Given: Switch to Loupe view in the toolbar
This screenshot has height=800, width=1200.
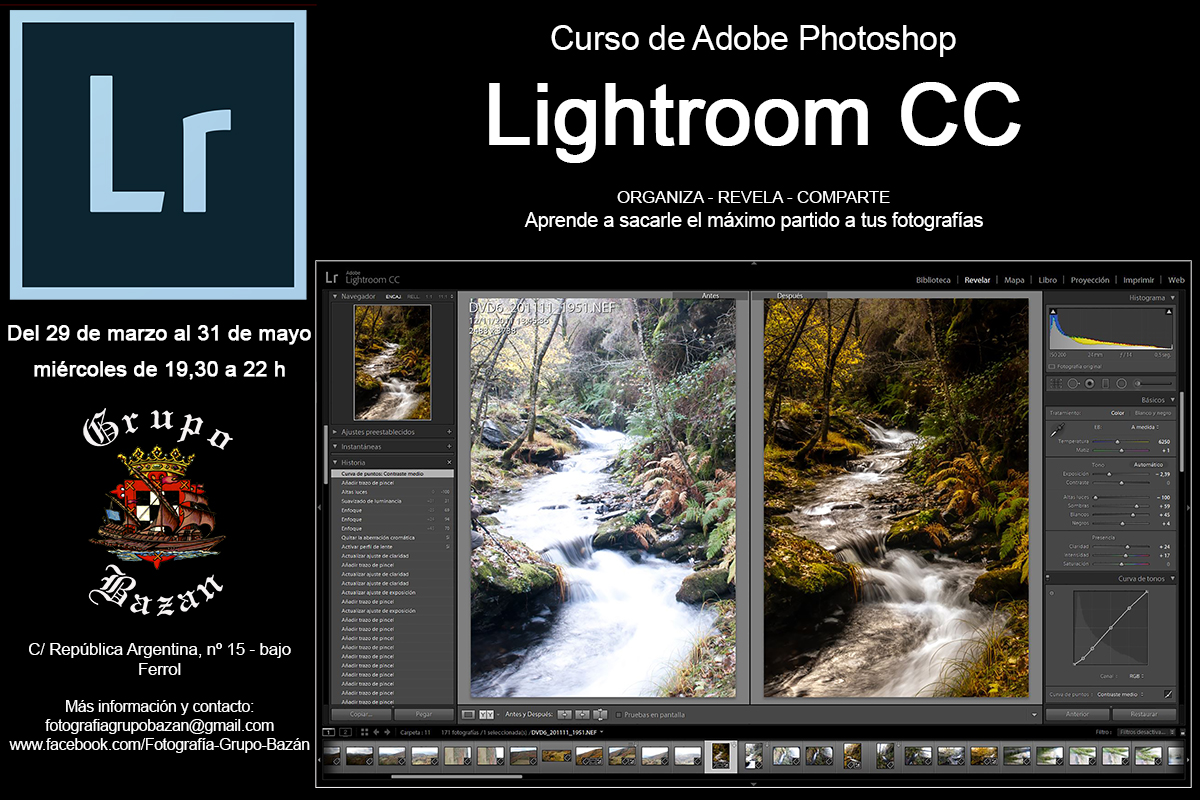Looking at the screenshot, I should (468, 715).
